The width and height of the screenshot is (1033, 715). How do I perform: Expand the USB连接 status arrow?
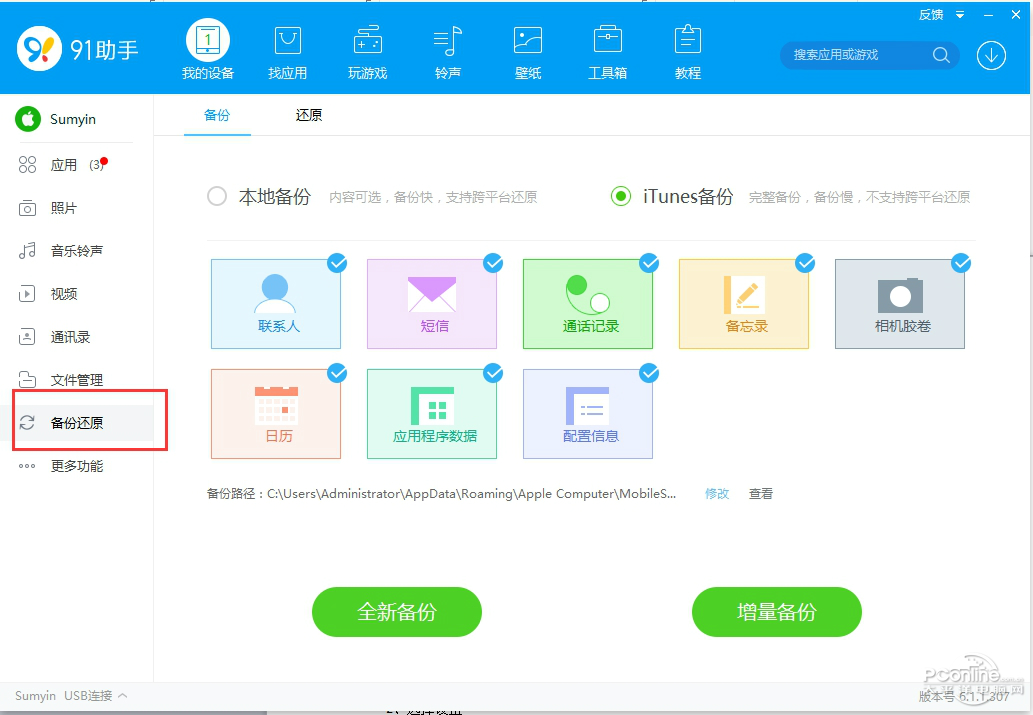(123, 695)
